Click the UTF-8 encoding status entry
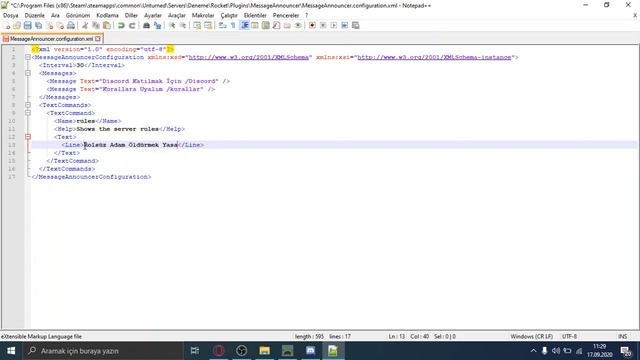Screen dimensions: 640x360 point(569,336)
